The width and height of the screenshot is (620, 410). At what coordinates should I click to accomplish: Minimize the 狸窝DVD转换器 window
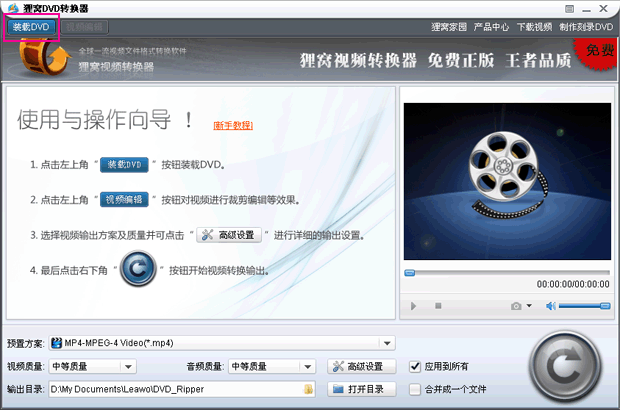586,9
